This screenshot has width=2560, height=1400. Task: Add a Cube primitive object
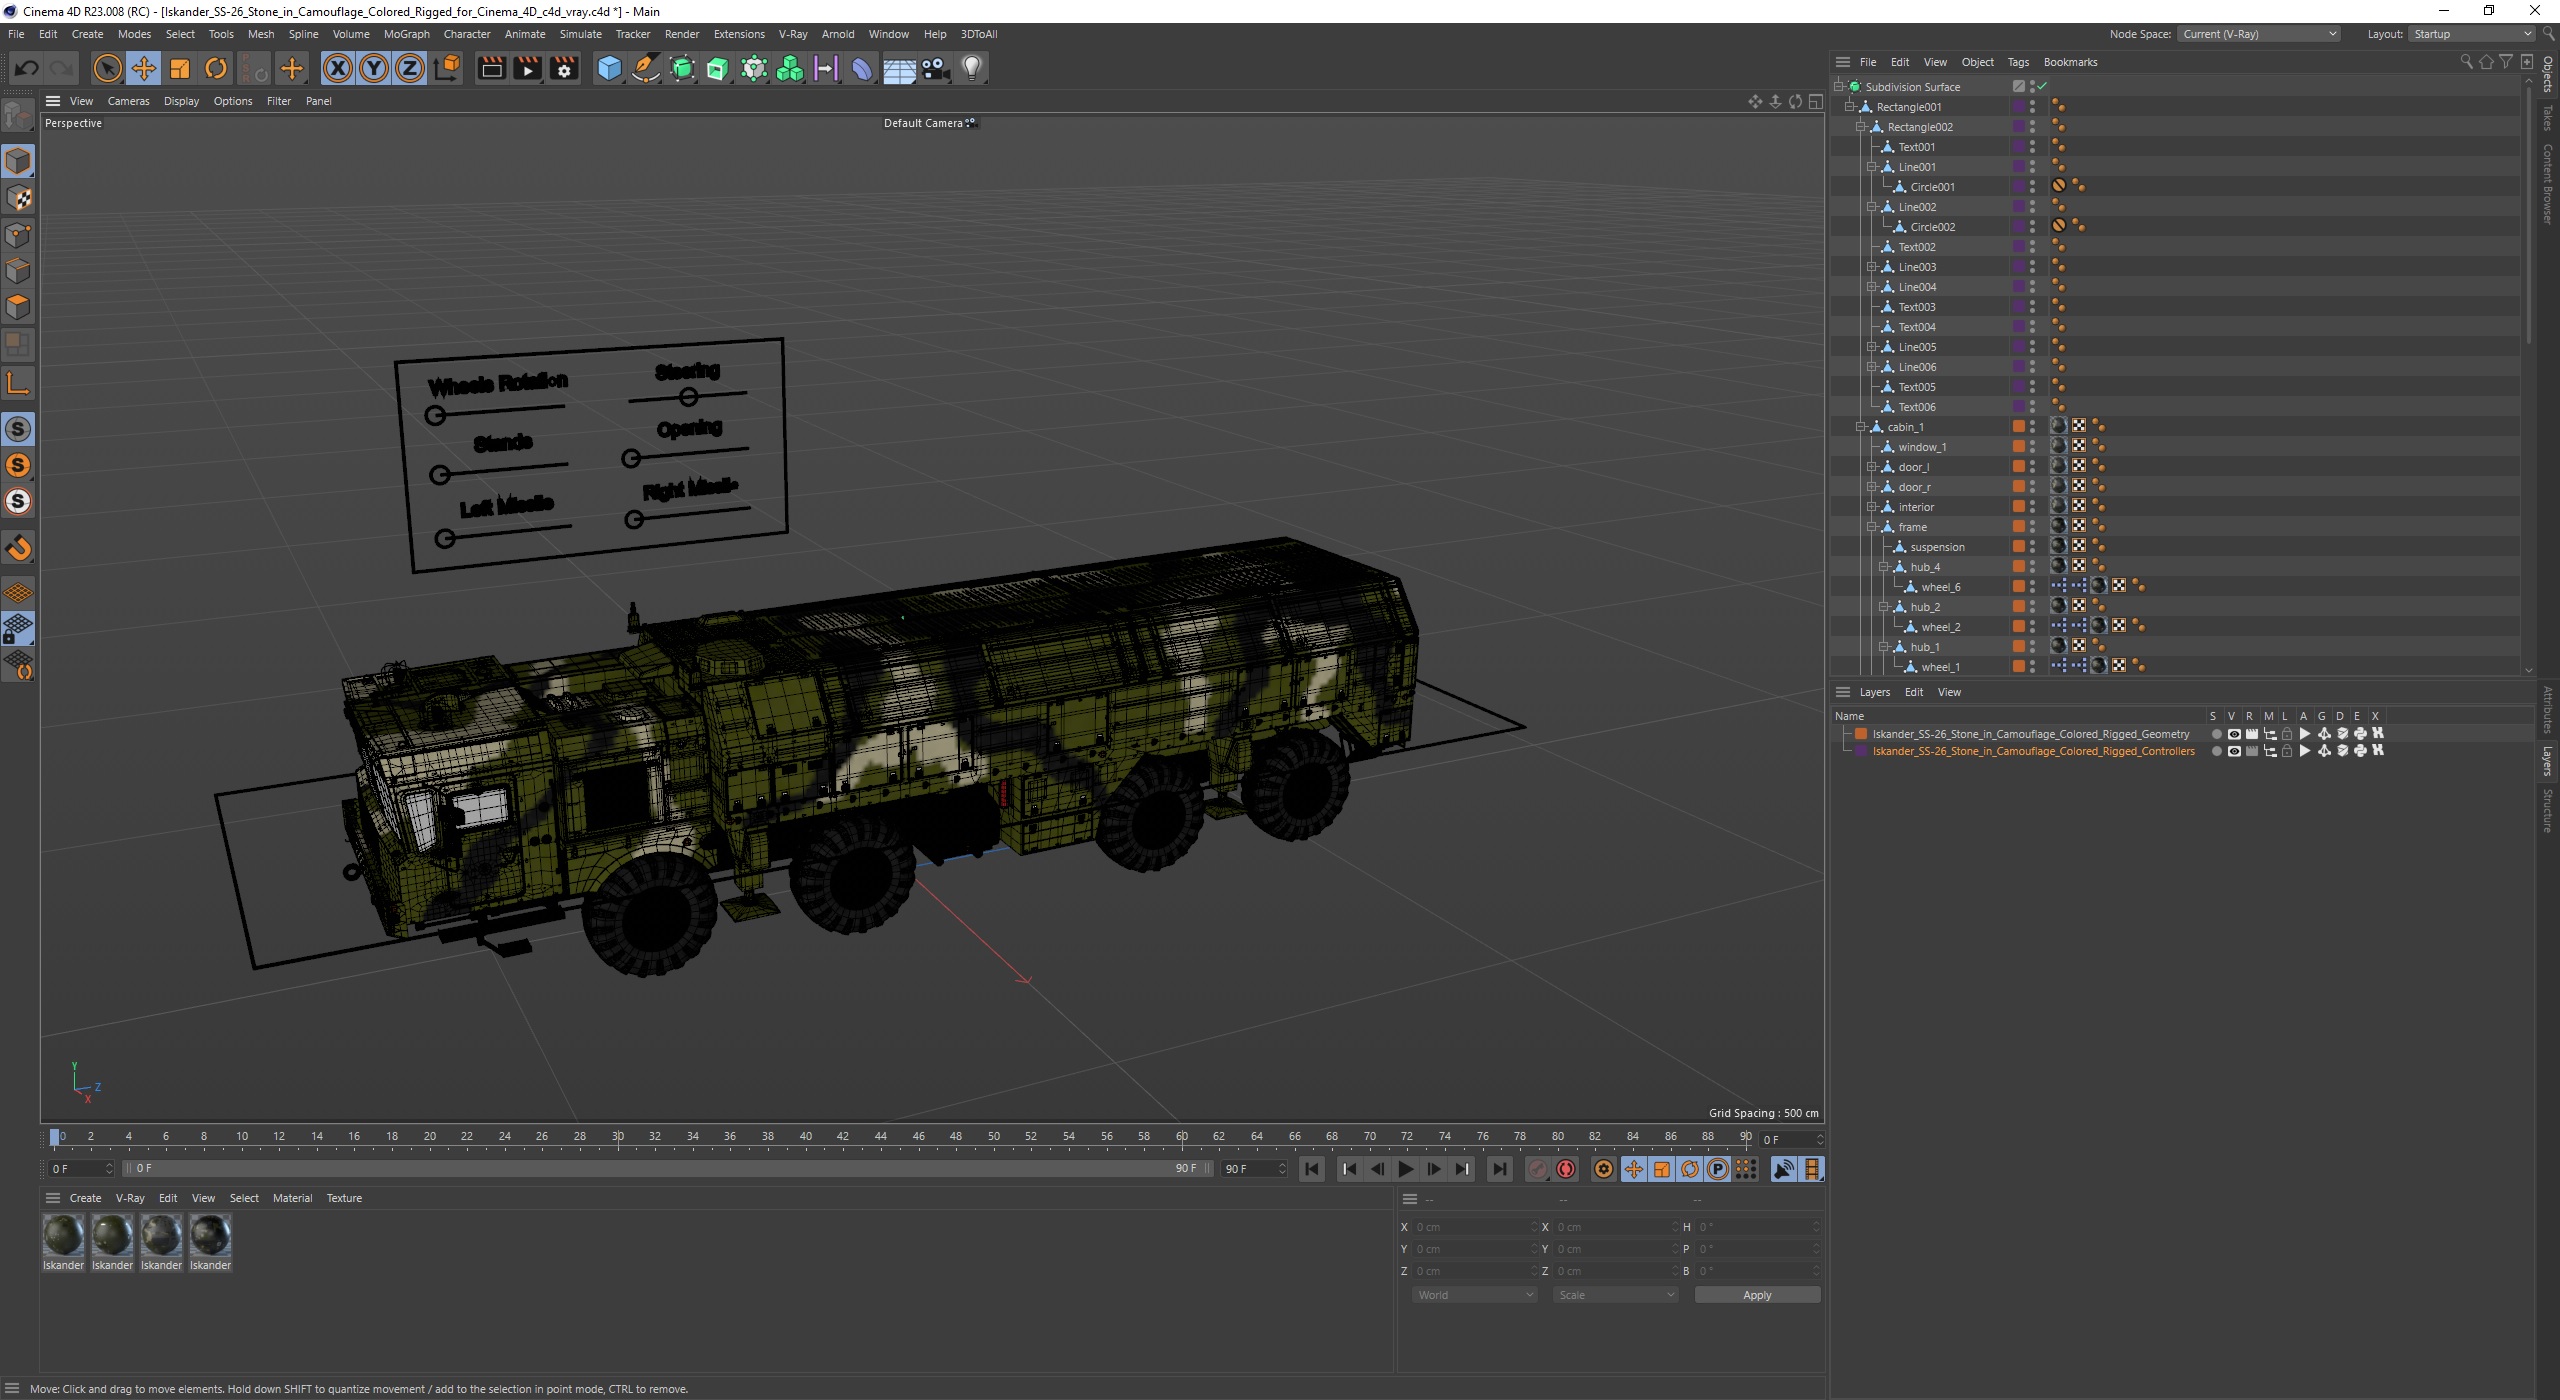609,68
